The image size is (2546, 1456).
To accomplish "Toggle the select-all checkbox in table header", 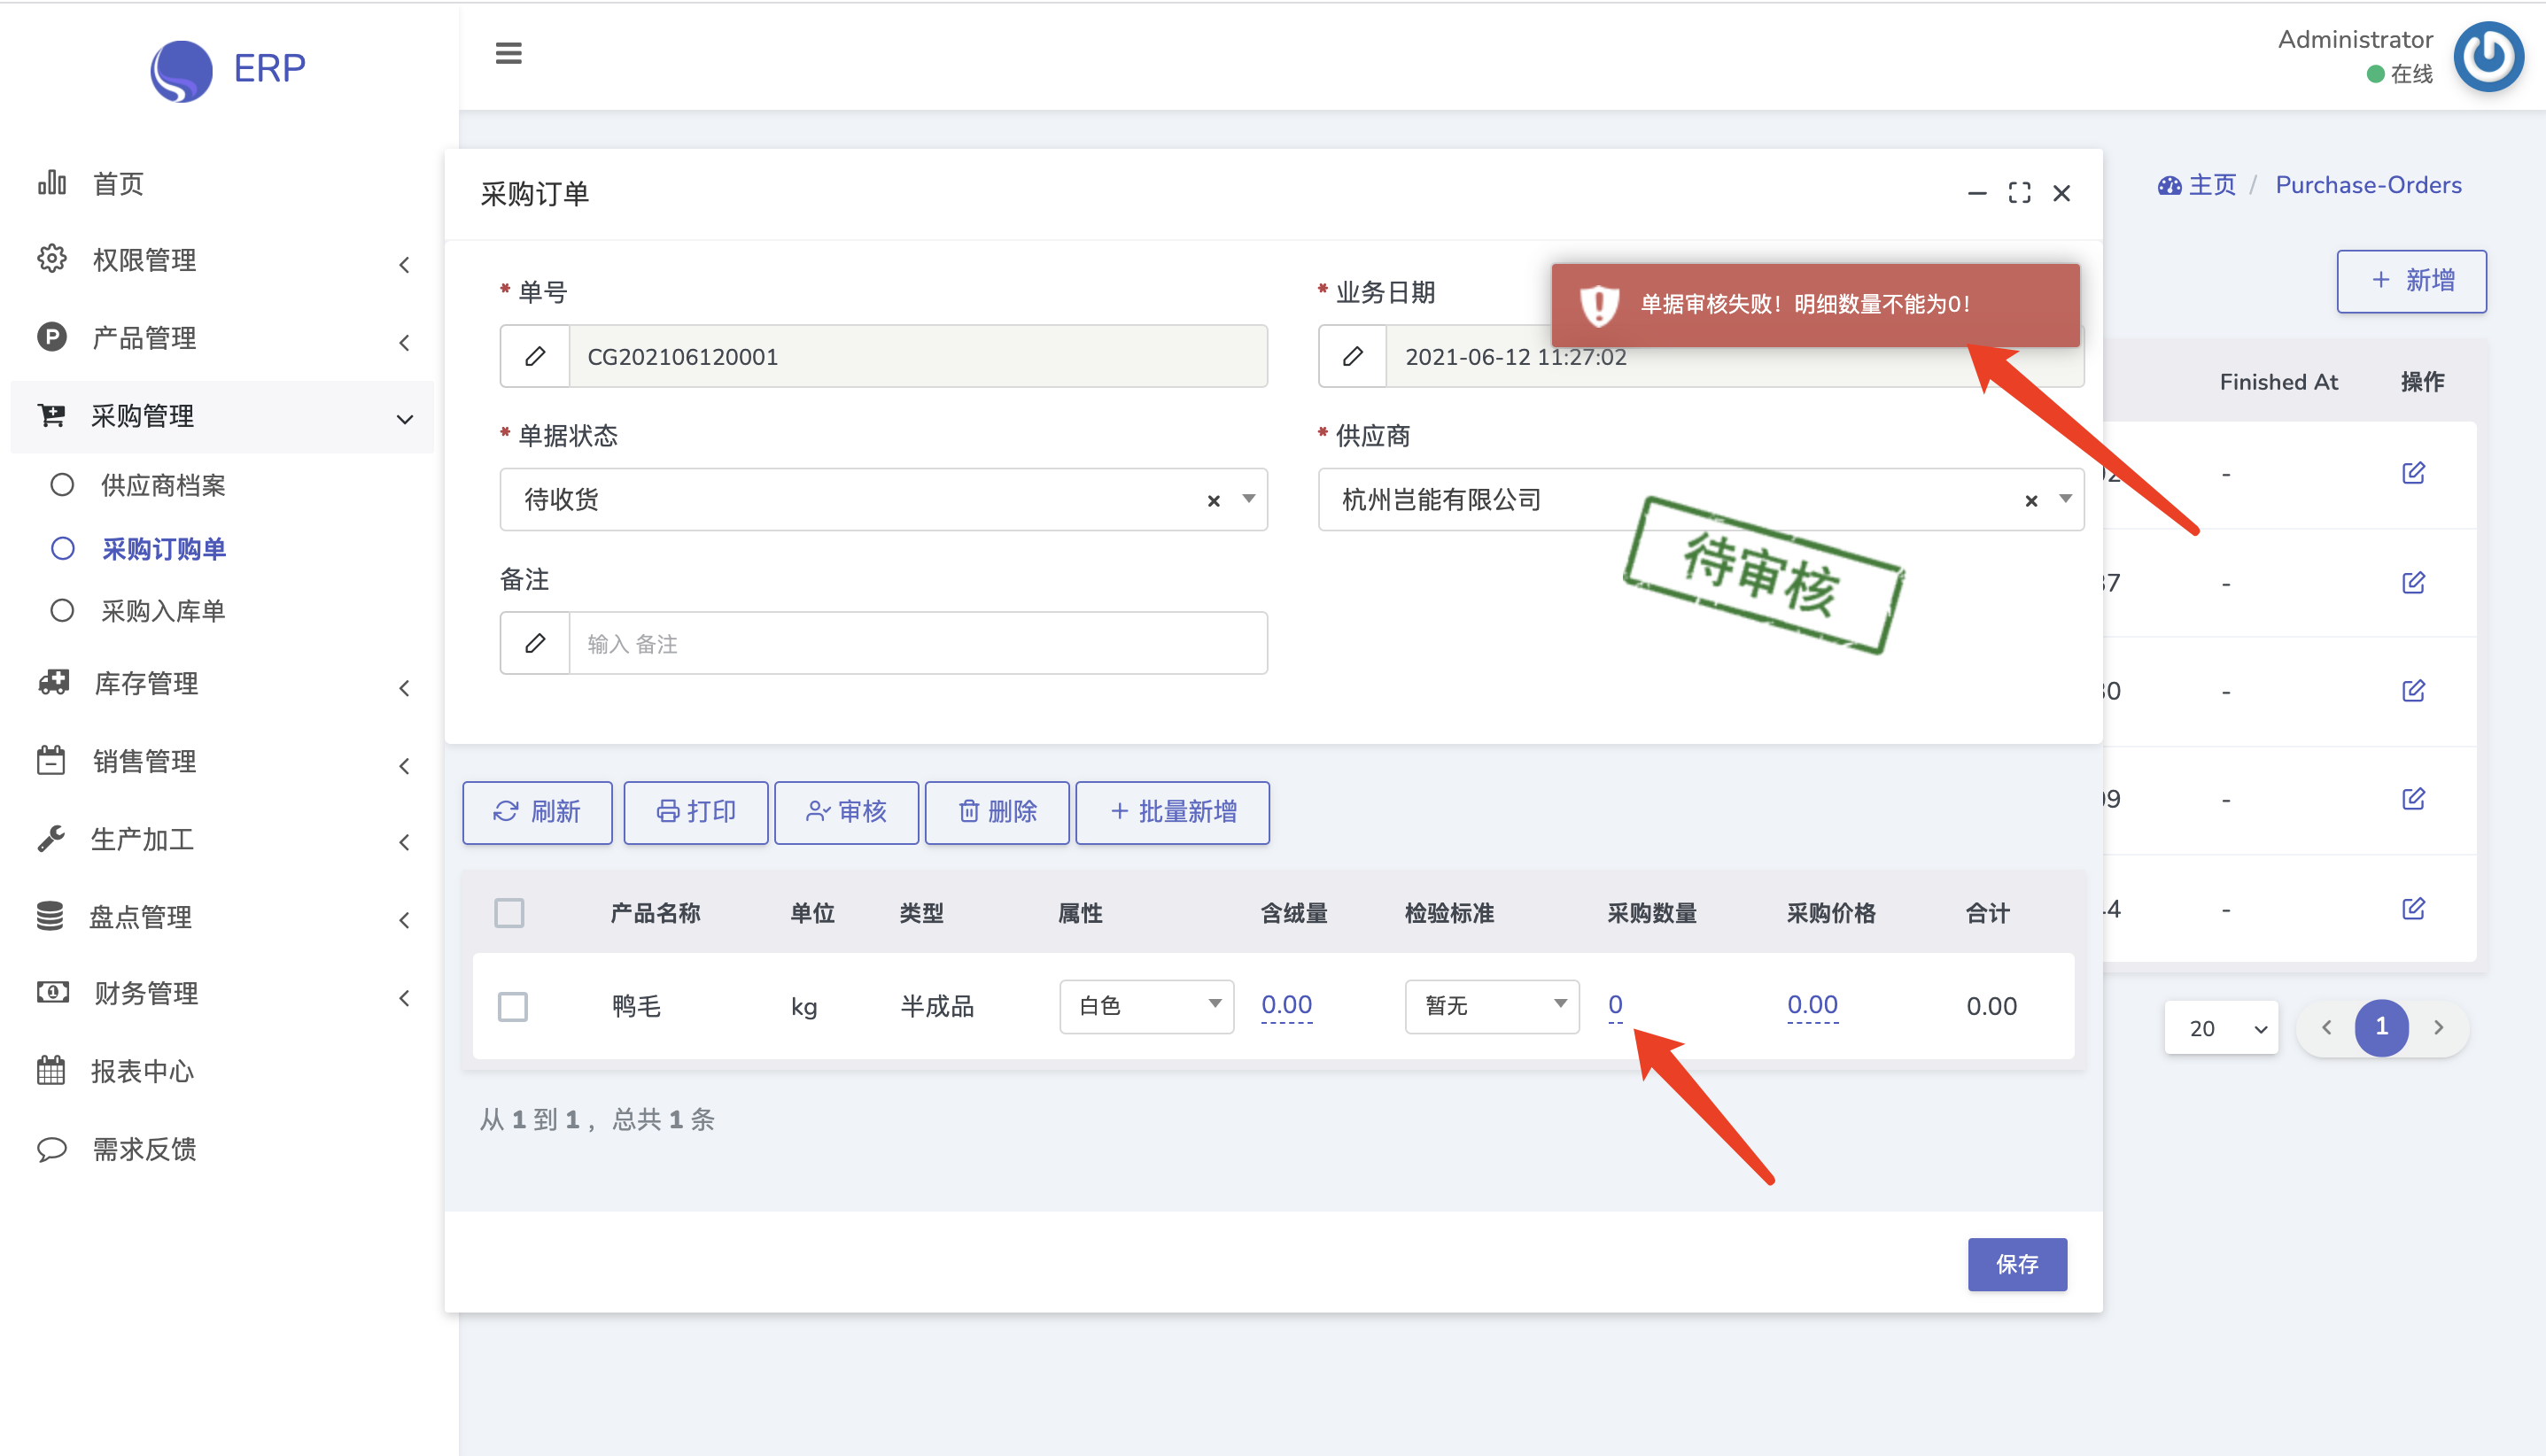I will point(509,913).
